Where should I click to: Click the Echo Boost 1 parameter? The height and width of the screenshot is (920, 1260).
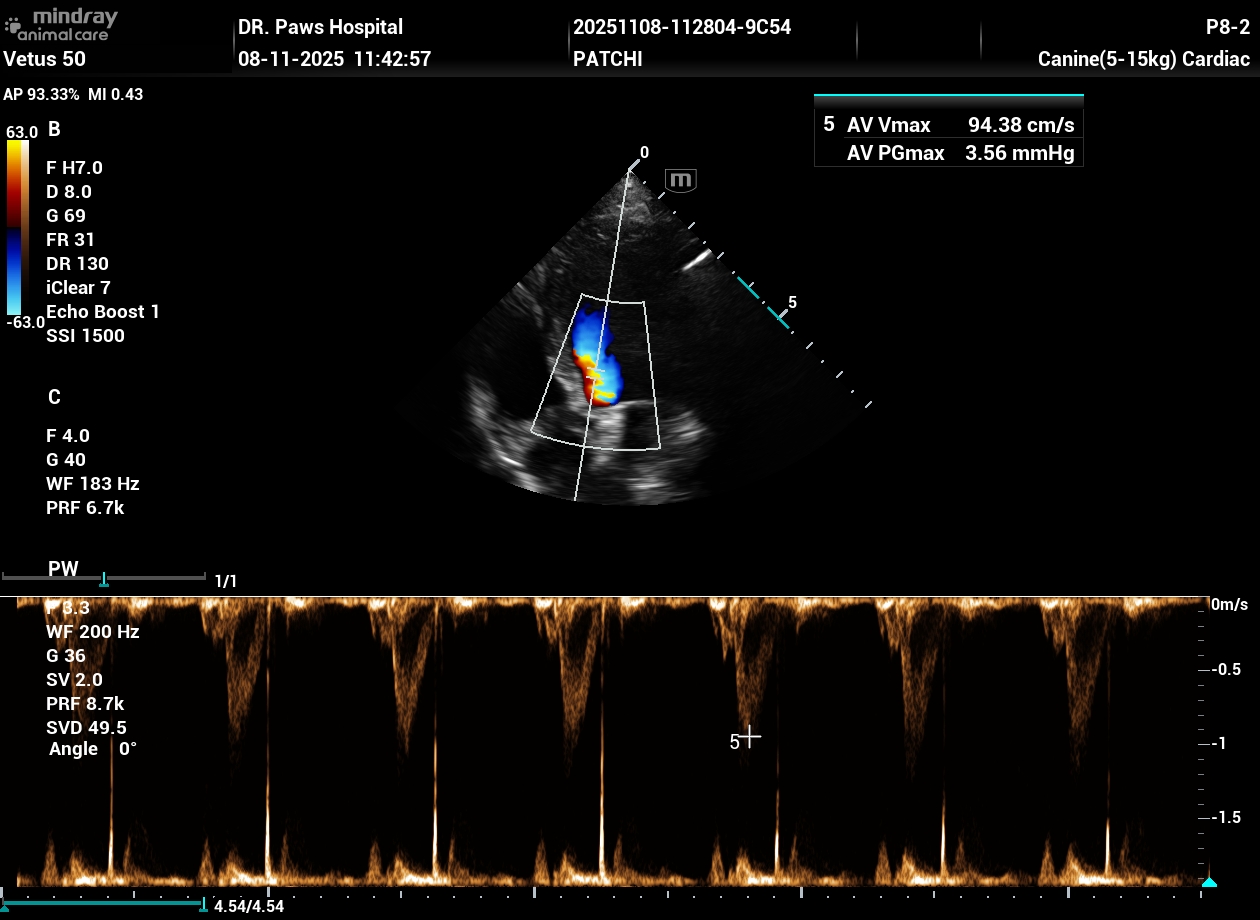(102, 312)
